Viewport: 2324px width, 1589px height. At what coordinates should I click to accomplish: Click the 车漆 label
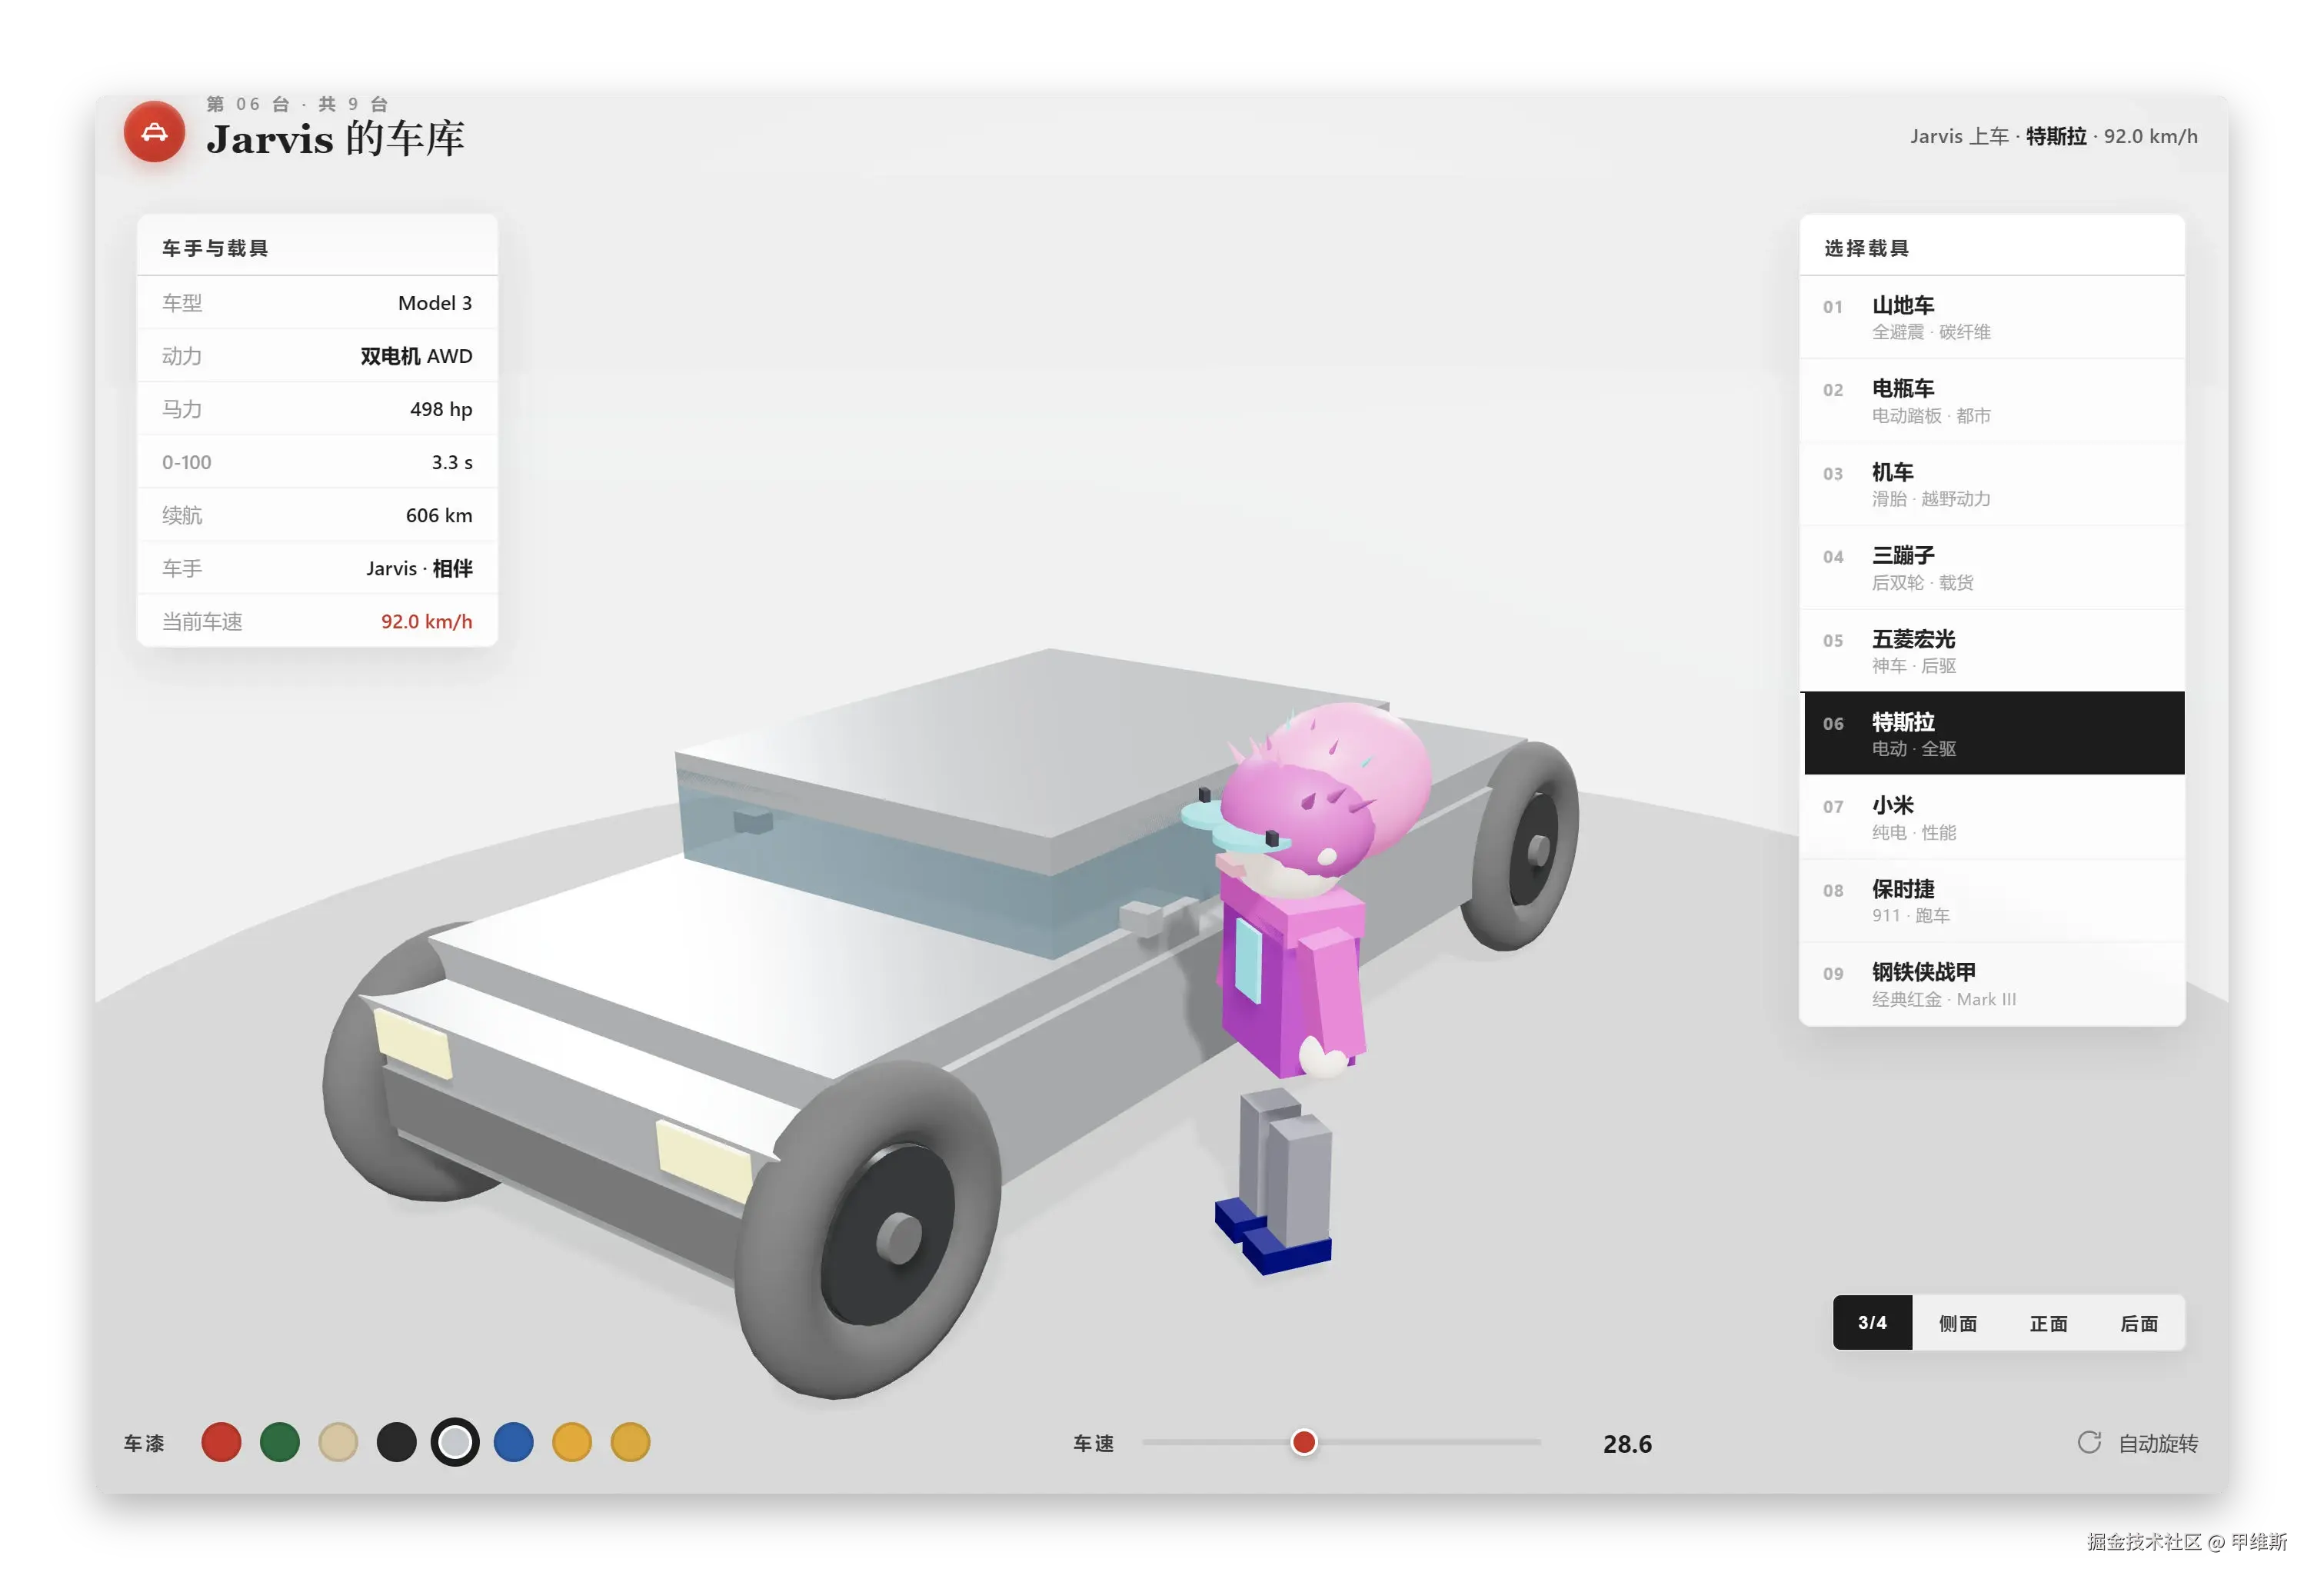tap(144, 1443)
